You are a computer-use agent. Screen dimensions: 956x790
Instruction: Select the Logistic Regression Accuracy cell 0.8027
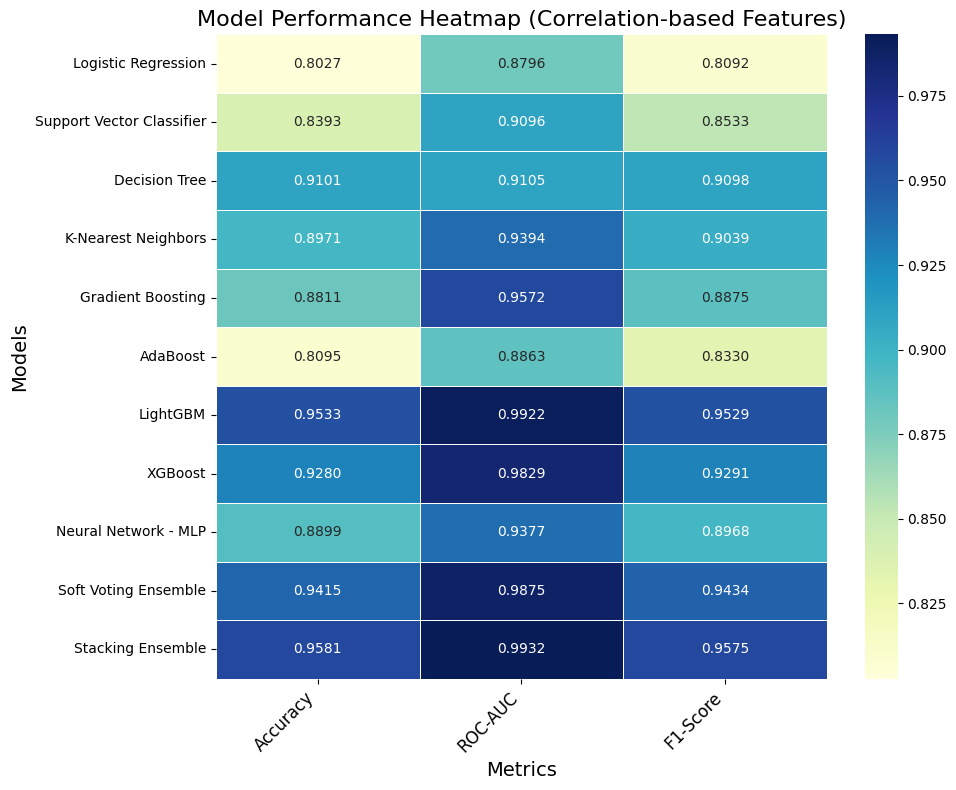[x=318, y=64]
